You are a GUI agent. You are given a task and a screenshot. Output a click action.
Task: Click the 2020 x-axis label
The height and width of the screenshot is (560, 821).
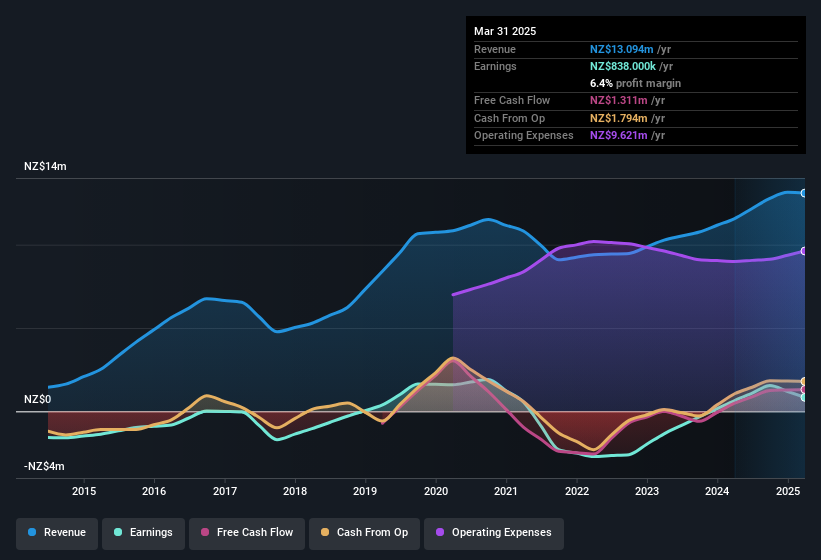[x=436, y=491]
